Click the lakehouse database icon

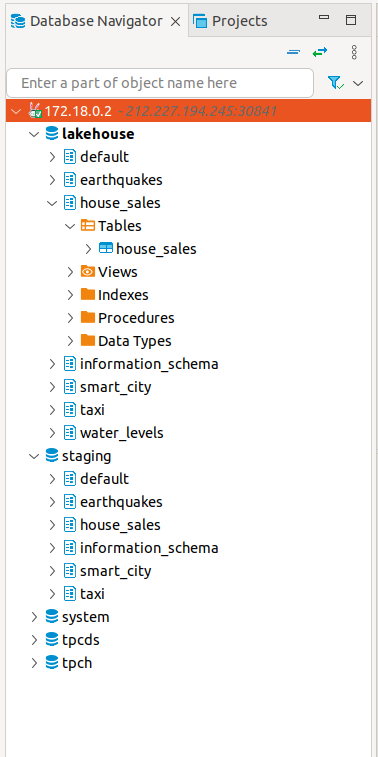[52, 134]
